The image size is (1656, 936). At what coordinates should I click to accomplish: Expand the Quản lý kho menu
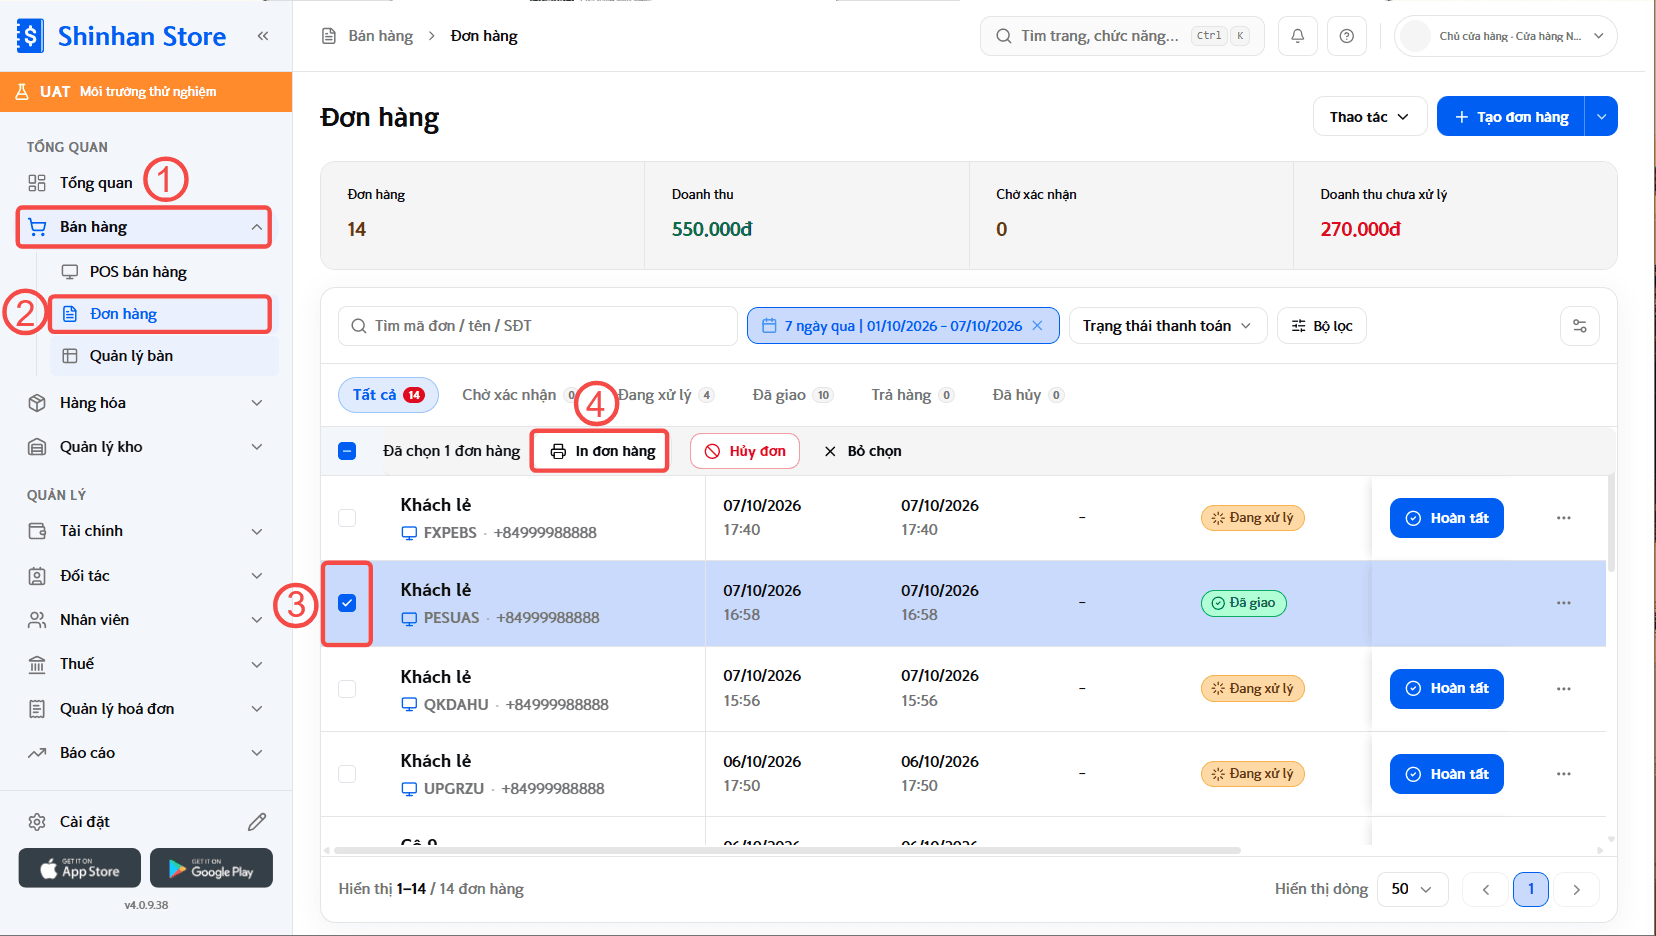pos(146,447)
